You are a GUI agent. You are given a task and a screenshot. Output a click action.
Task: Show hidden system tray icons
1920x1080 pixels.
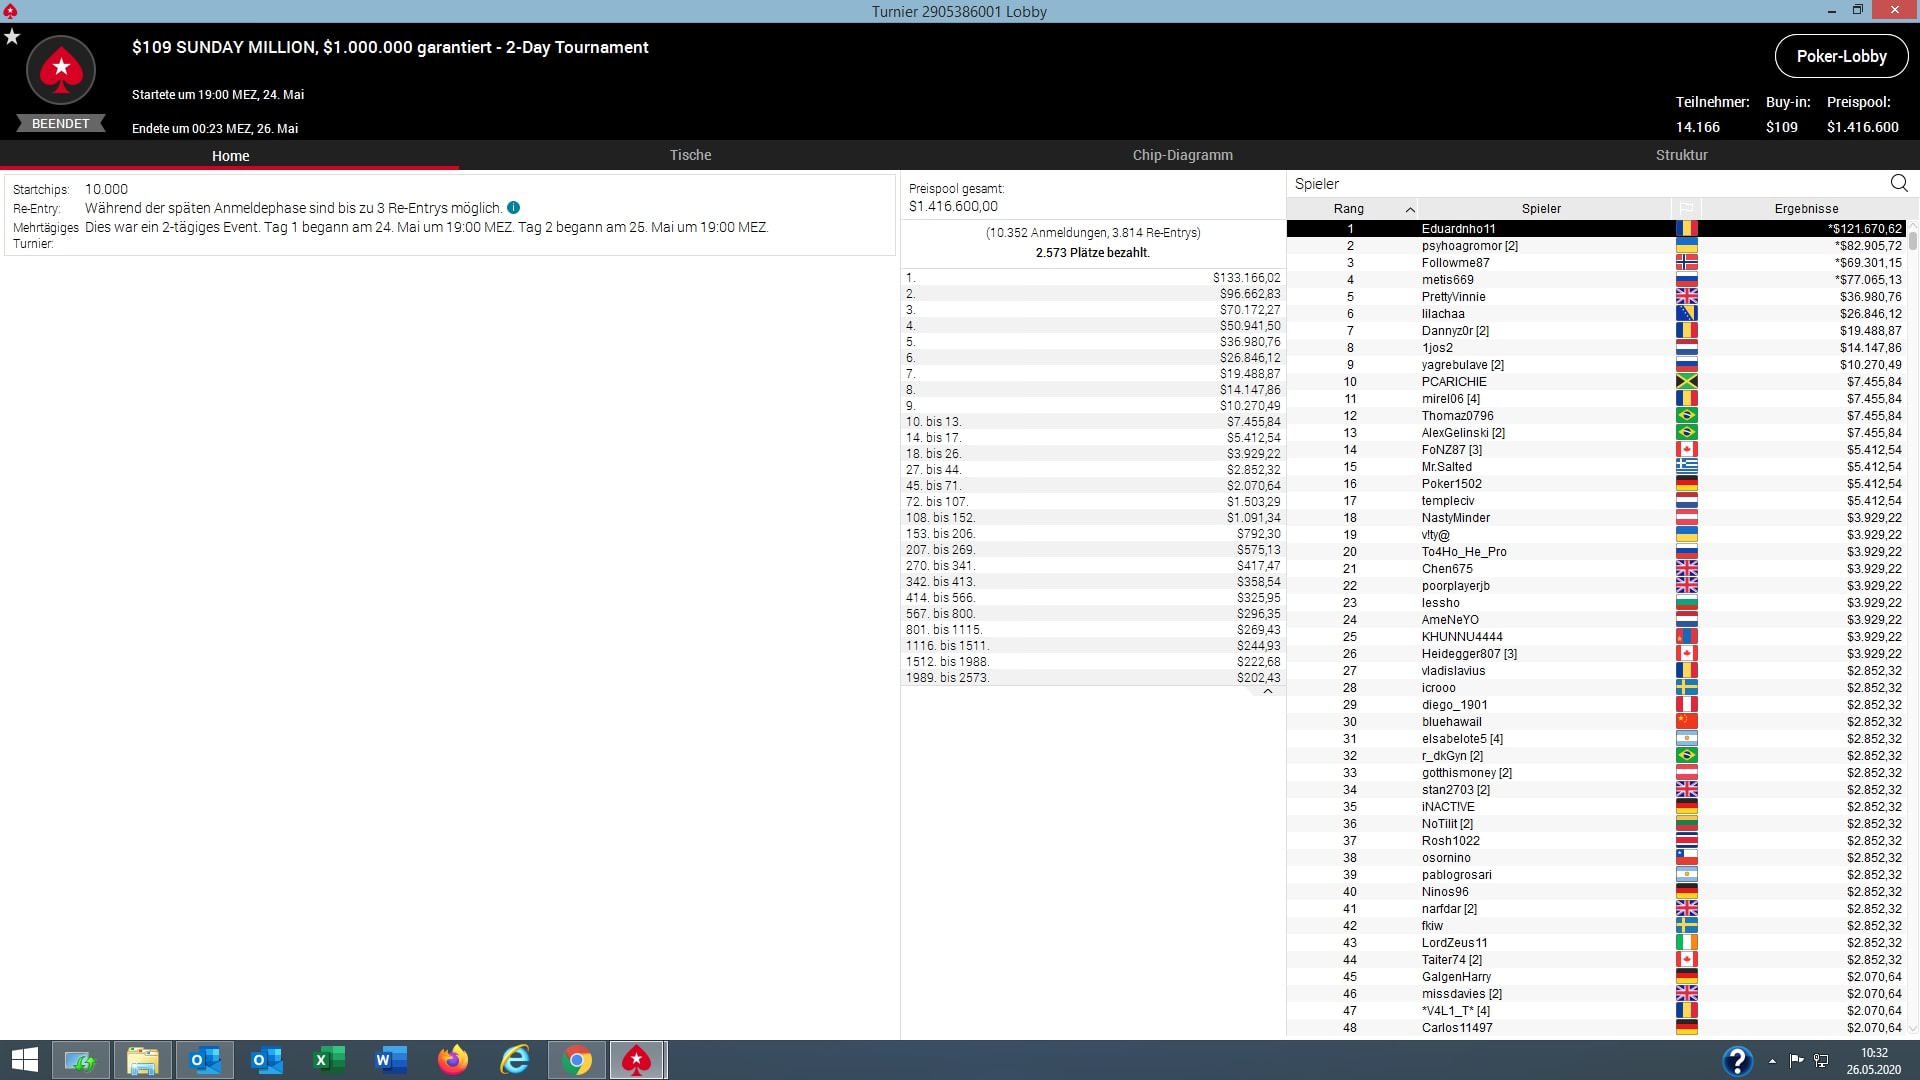1772,1061
